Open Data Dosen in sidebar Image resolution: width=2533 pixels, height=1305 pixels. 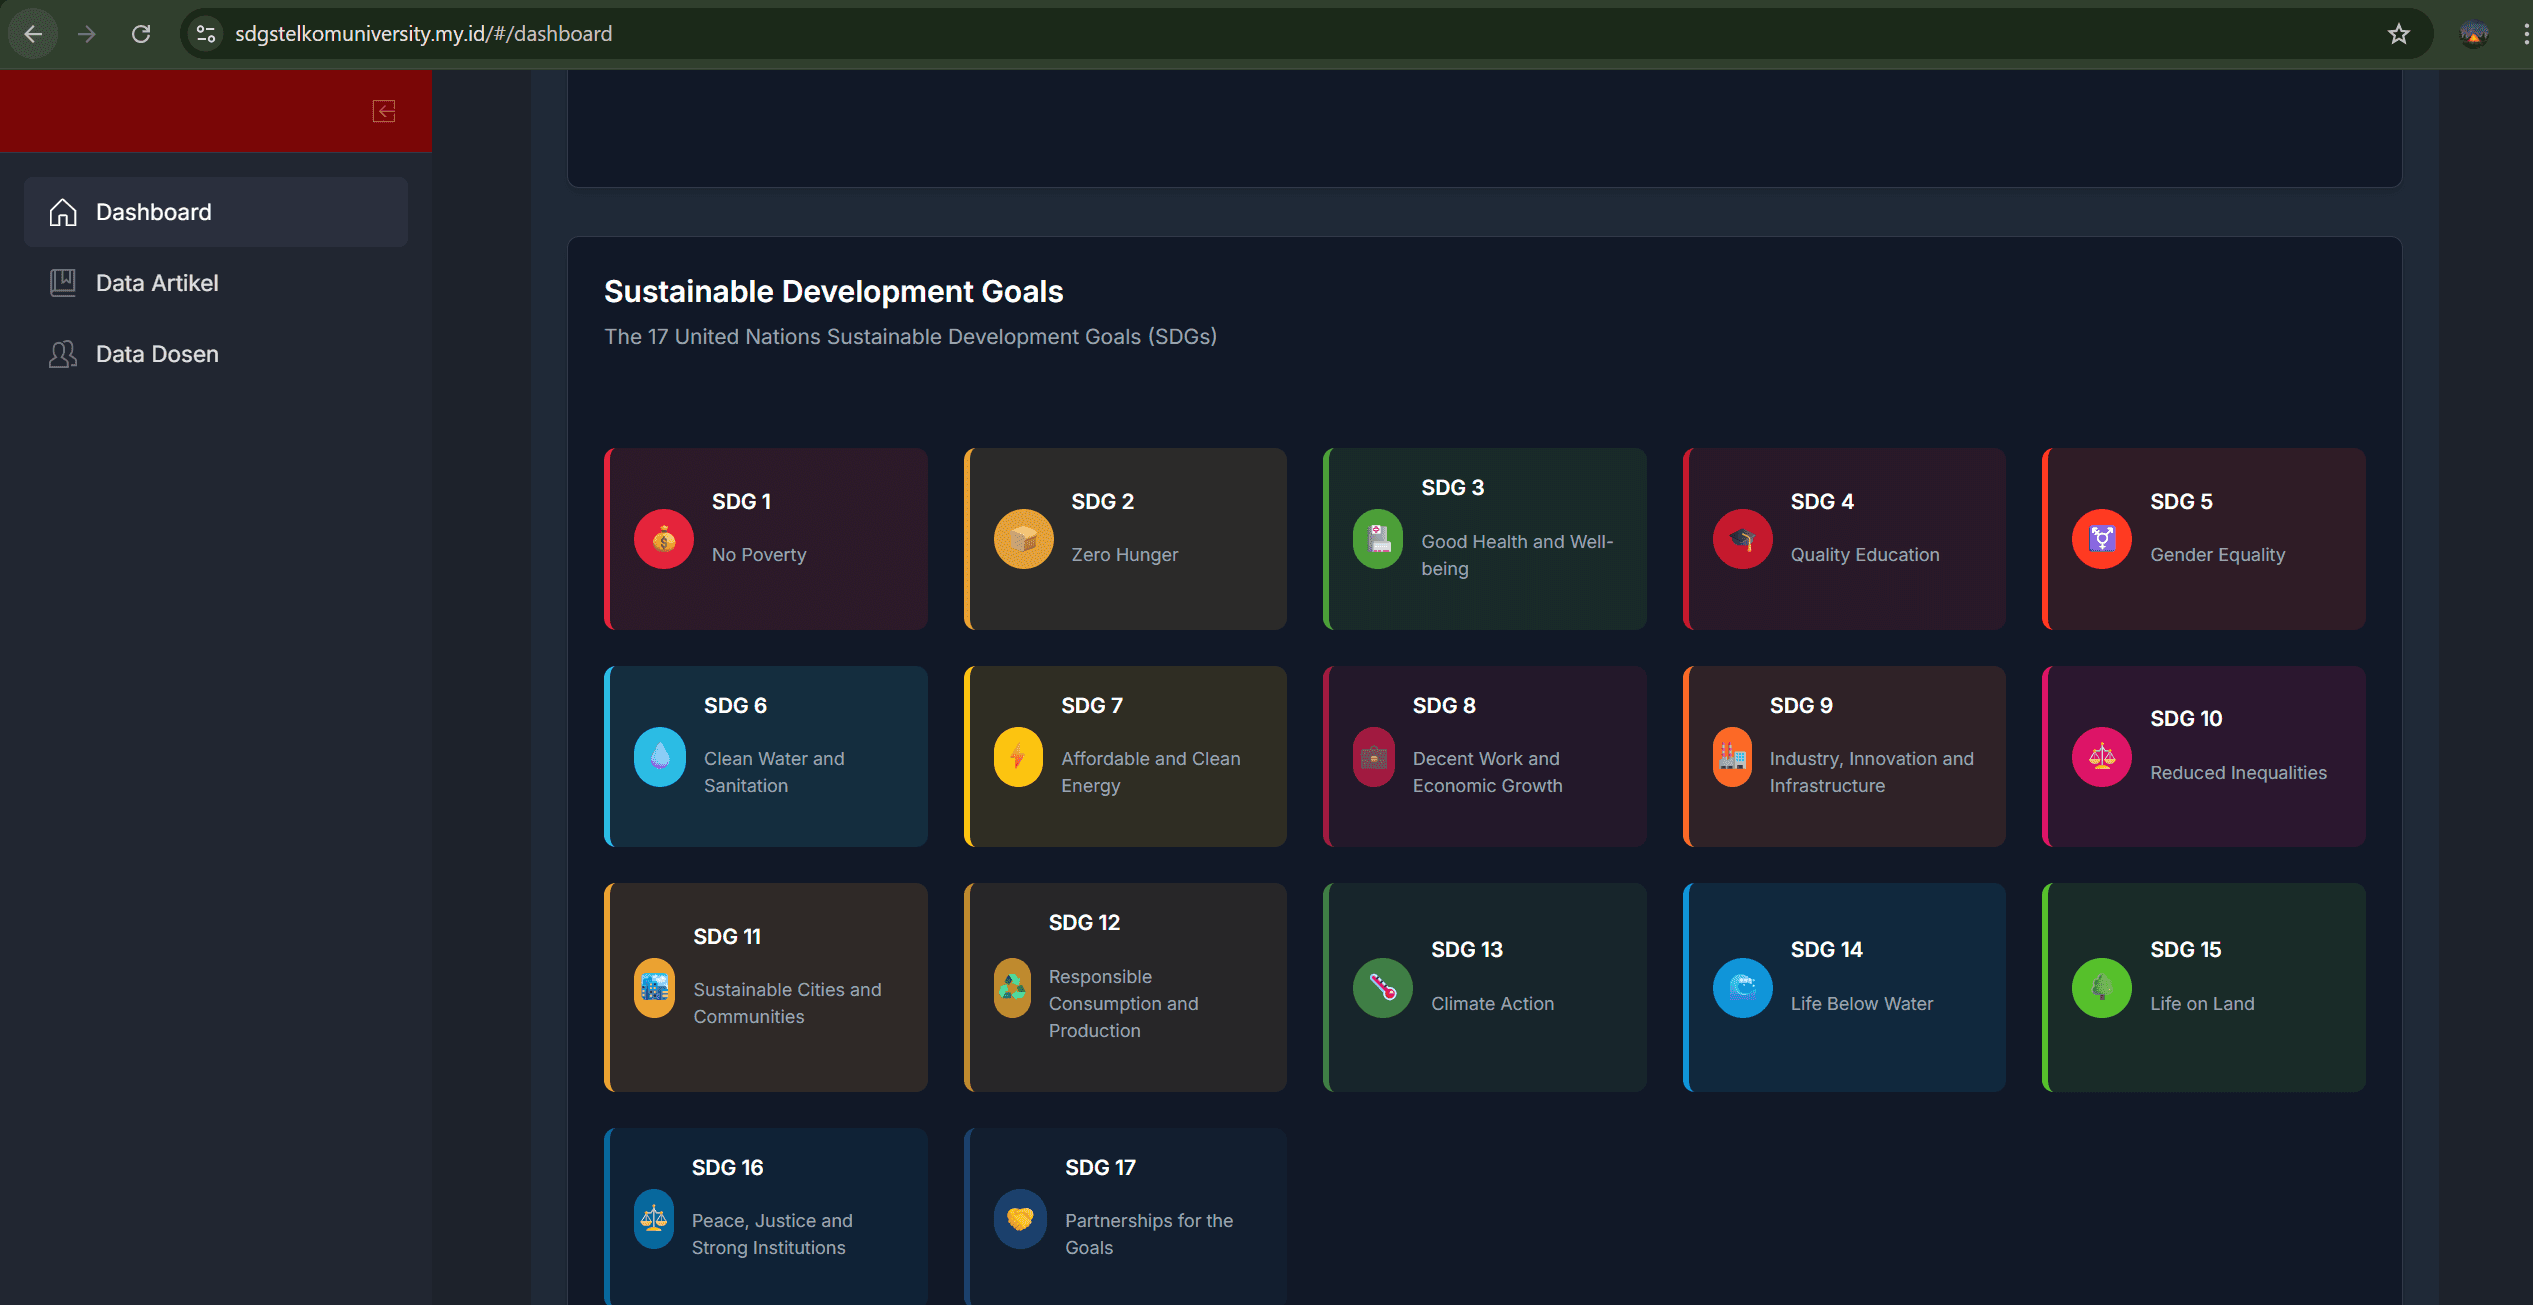157,354
